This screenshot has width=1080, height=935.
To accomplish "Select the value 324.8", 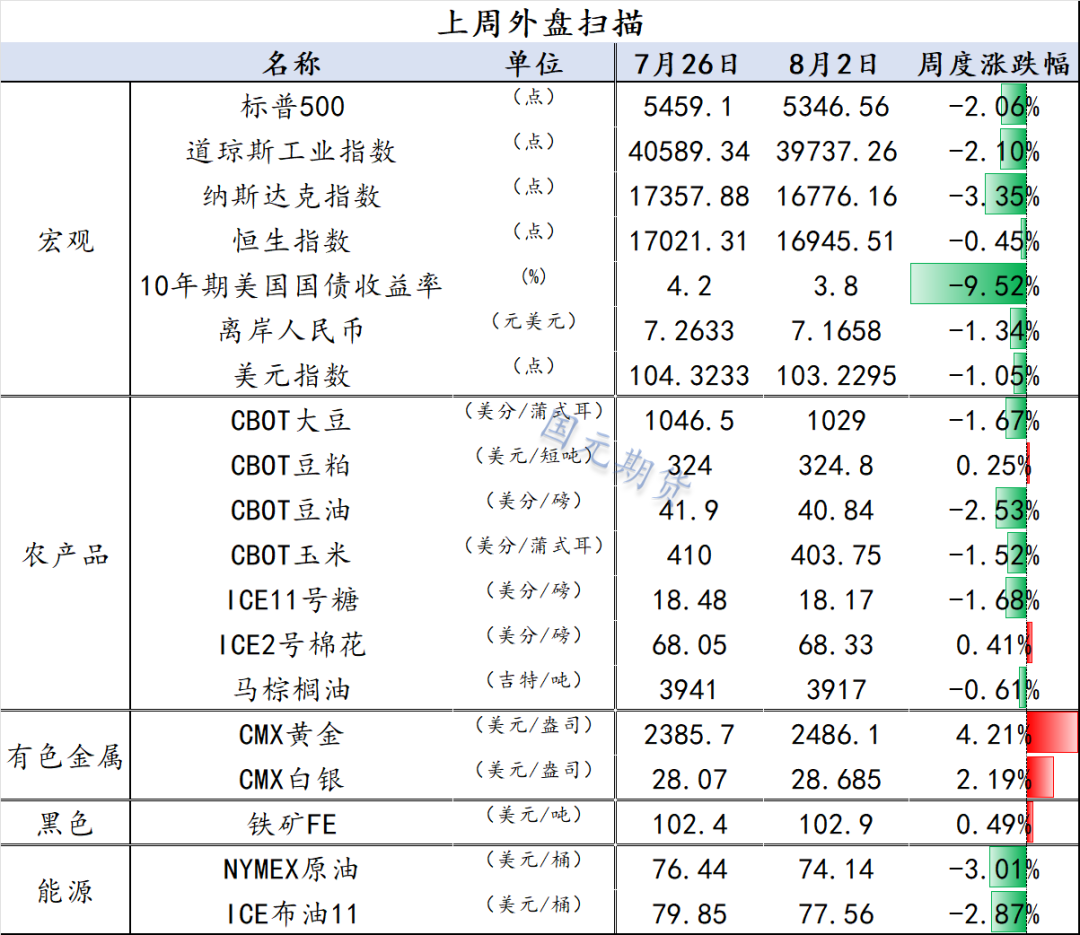I will (835, 465).
